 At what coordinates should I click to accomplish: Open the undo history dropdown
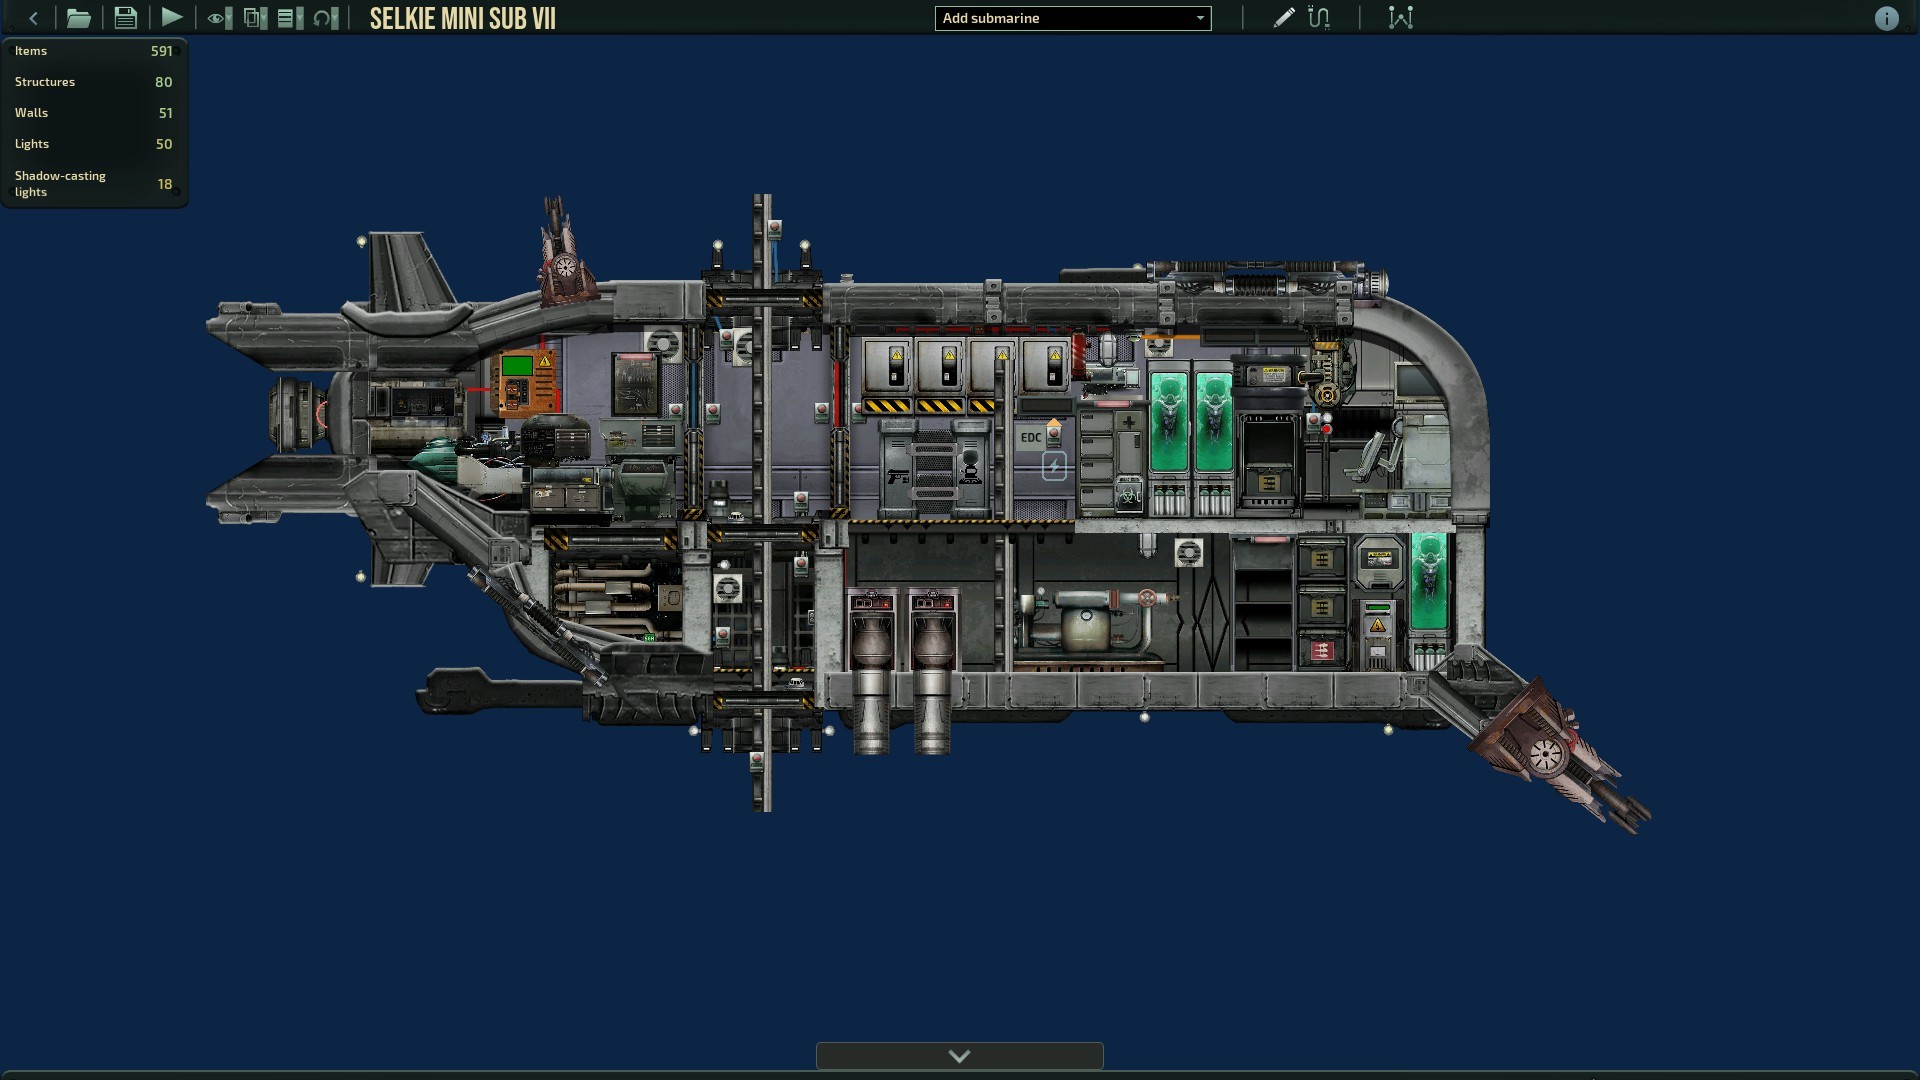(x=326, y=18)
